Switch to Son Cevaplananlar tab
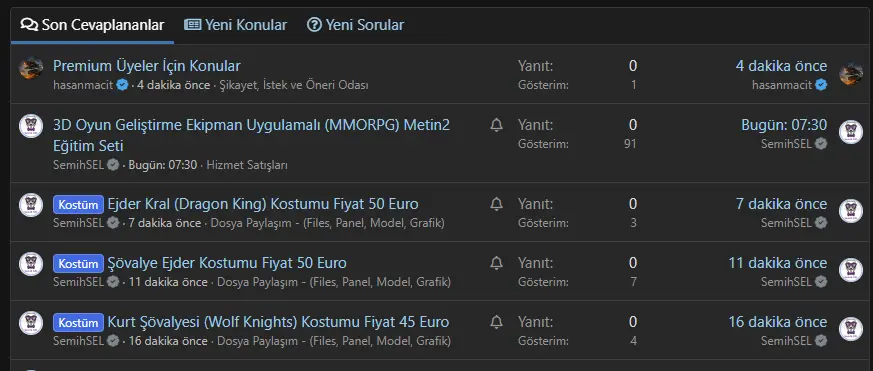The width and height of the screenshot is (873, 371). pos(92,25)
